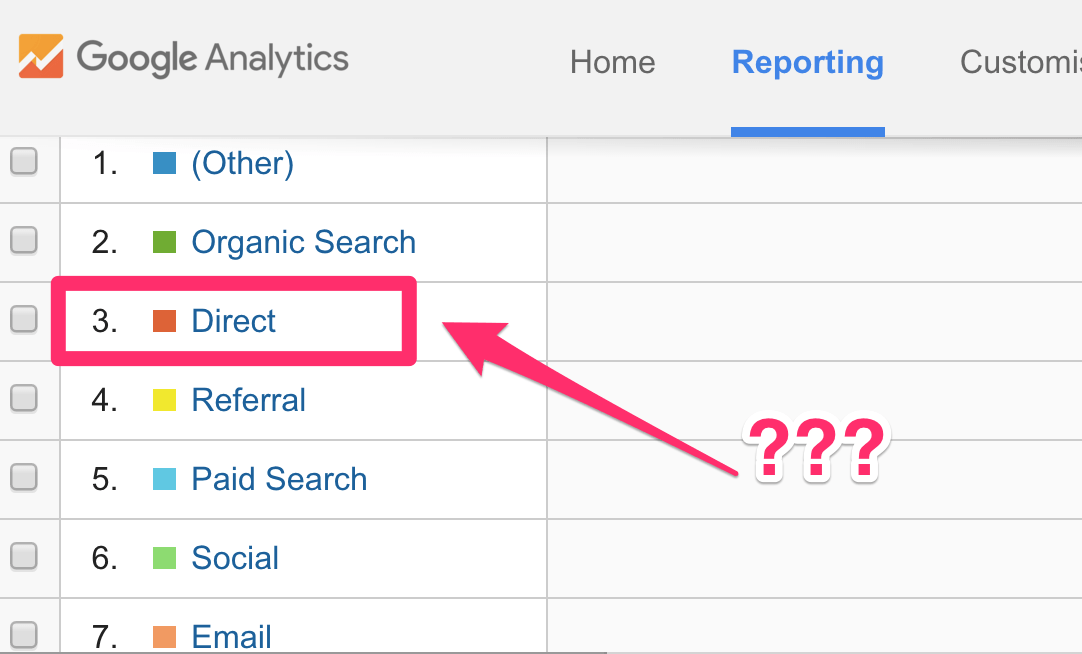This screenshot has height=654, width=1082.
Task: Switch to the Reporting tab
Action: [807, 62]
